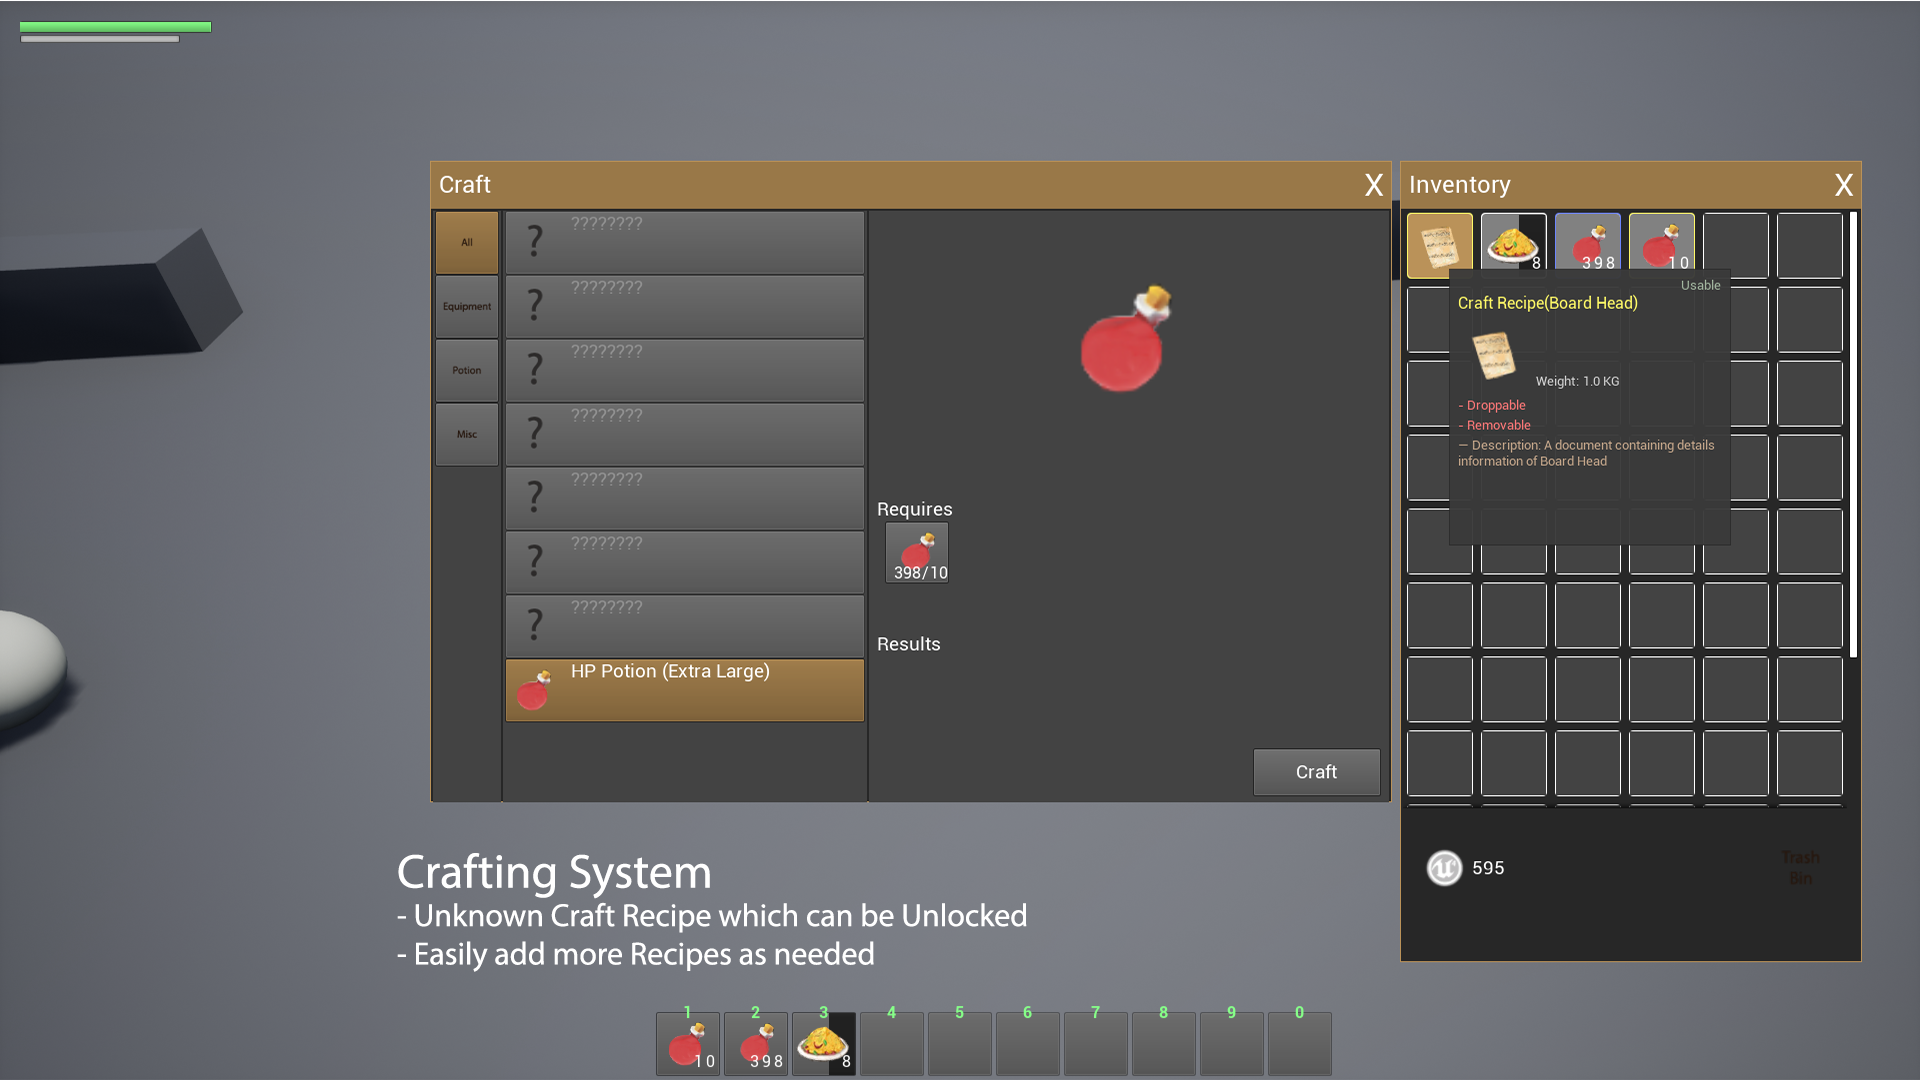Select the HP potion in hotbar slot 1
Screen dimensions: 1920x1080
pyautogui.click(x=687, y=1043)
